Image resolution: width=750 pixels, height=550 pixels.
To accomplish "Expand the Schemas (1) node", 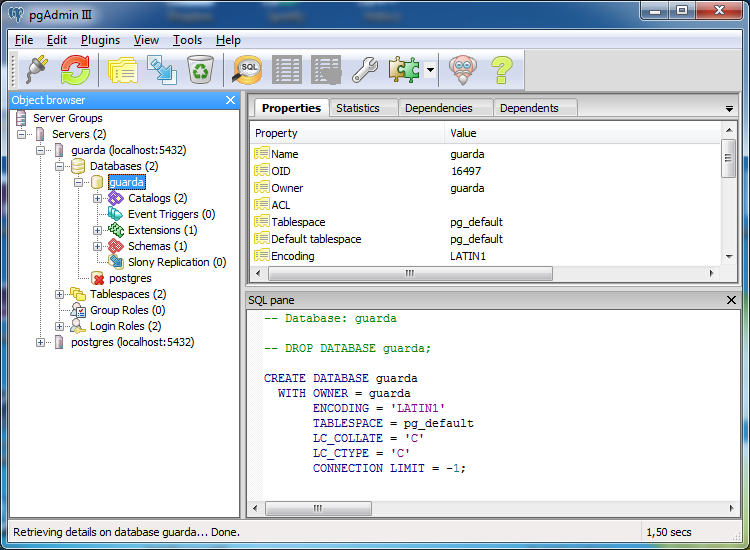I will coord(97,246).
